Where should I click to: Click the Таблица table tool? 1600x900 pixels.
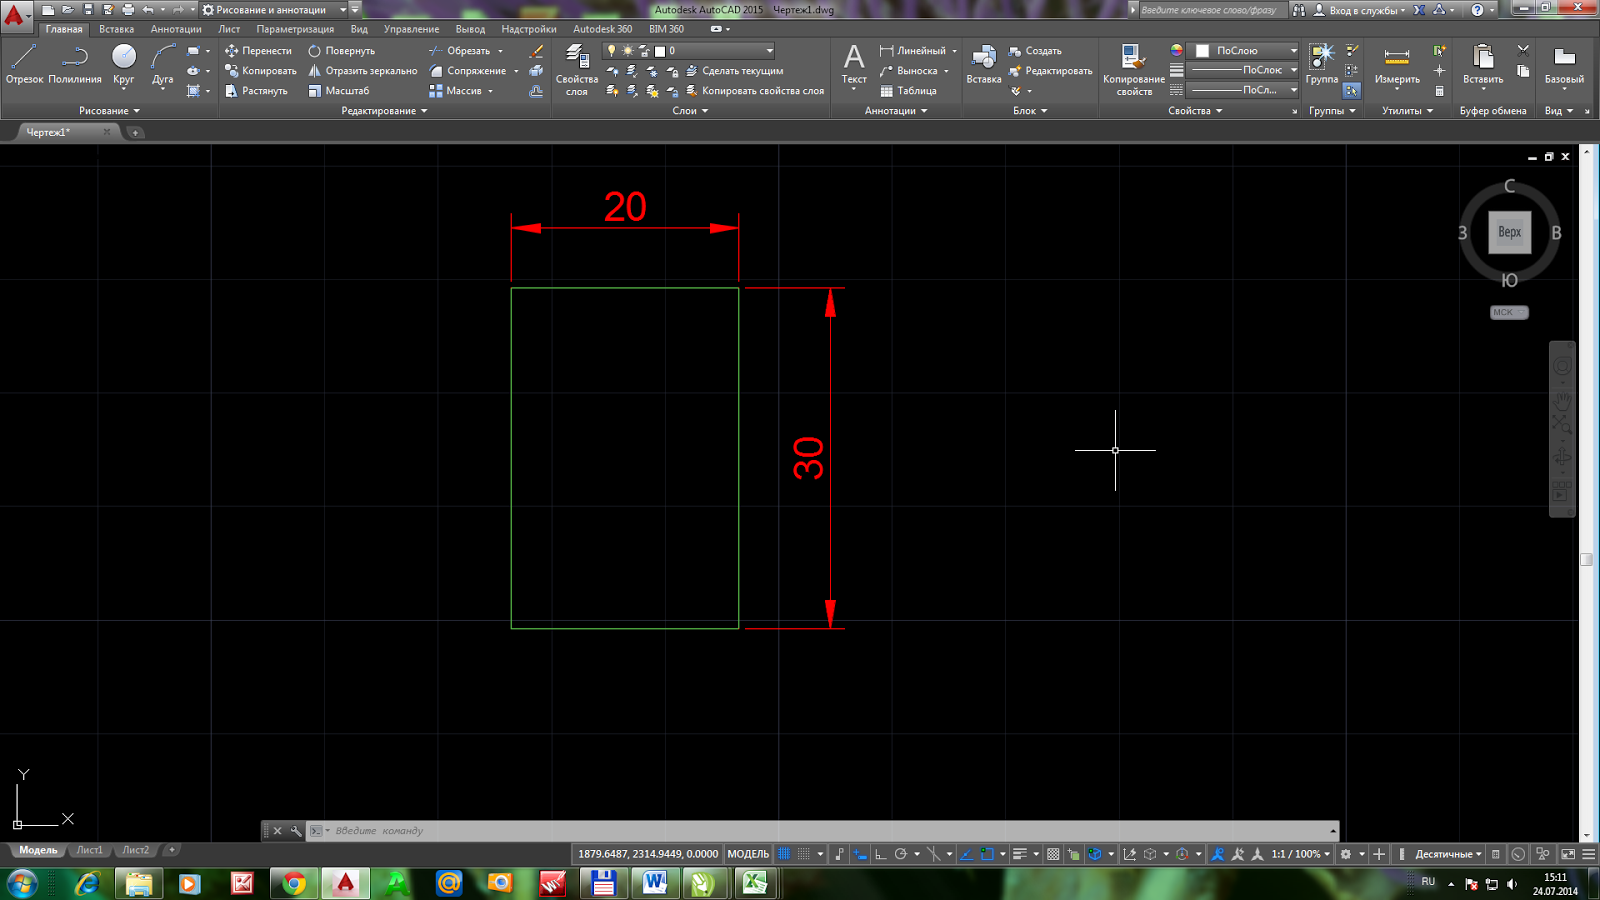pos(908,91)
